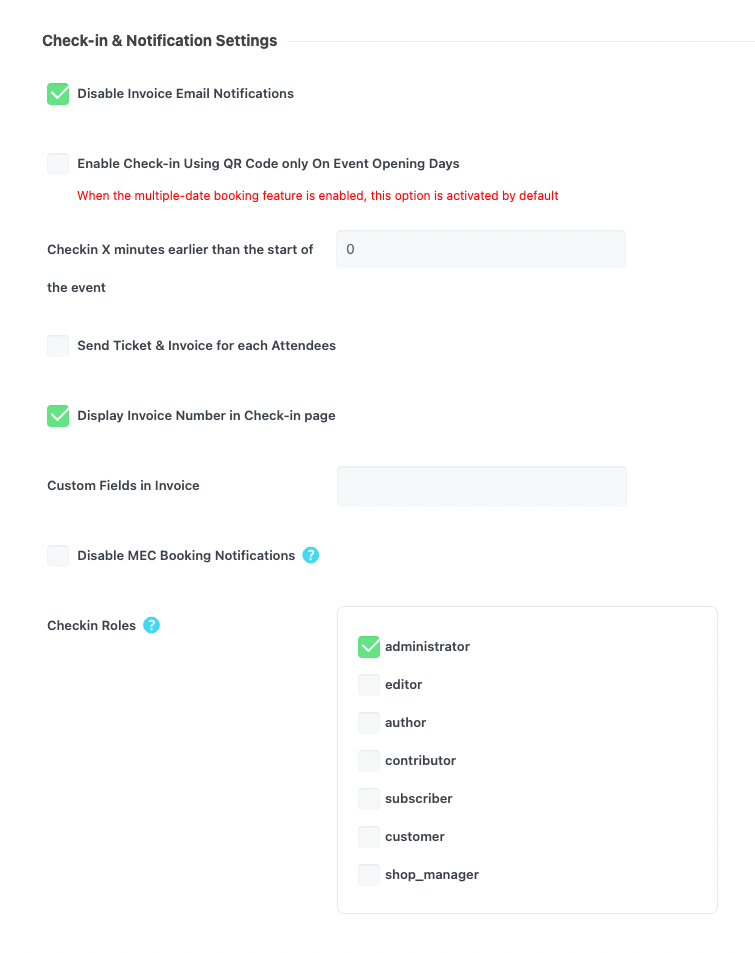Check the customer checkin role
Screen dimensions: 755x953
tap(369, 836)
